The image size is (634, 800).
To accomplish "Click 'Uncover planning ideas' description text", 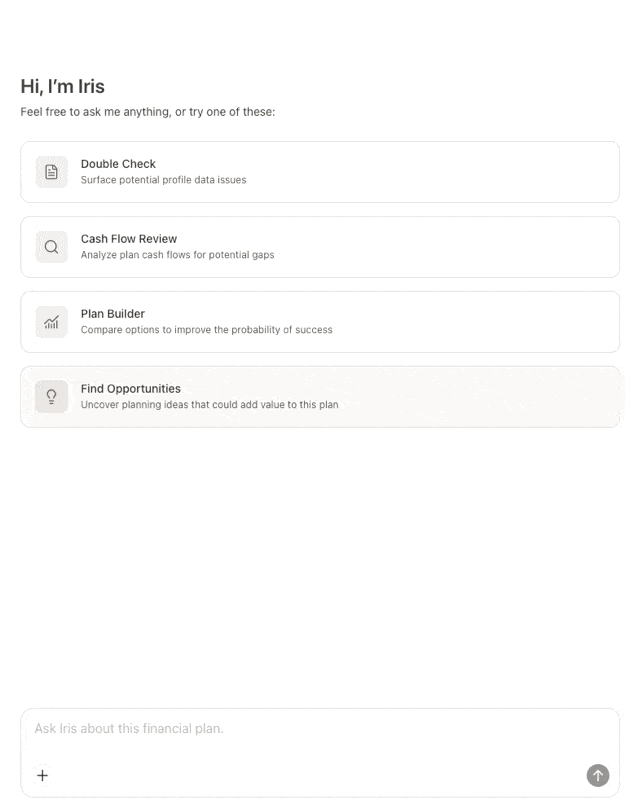I will coord(210,405).
